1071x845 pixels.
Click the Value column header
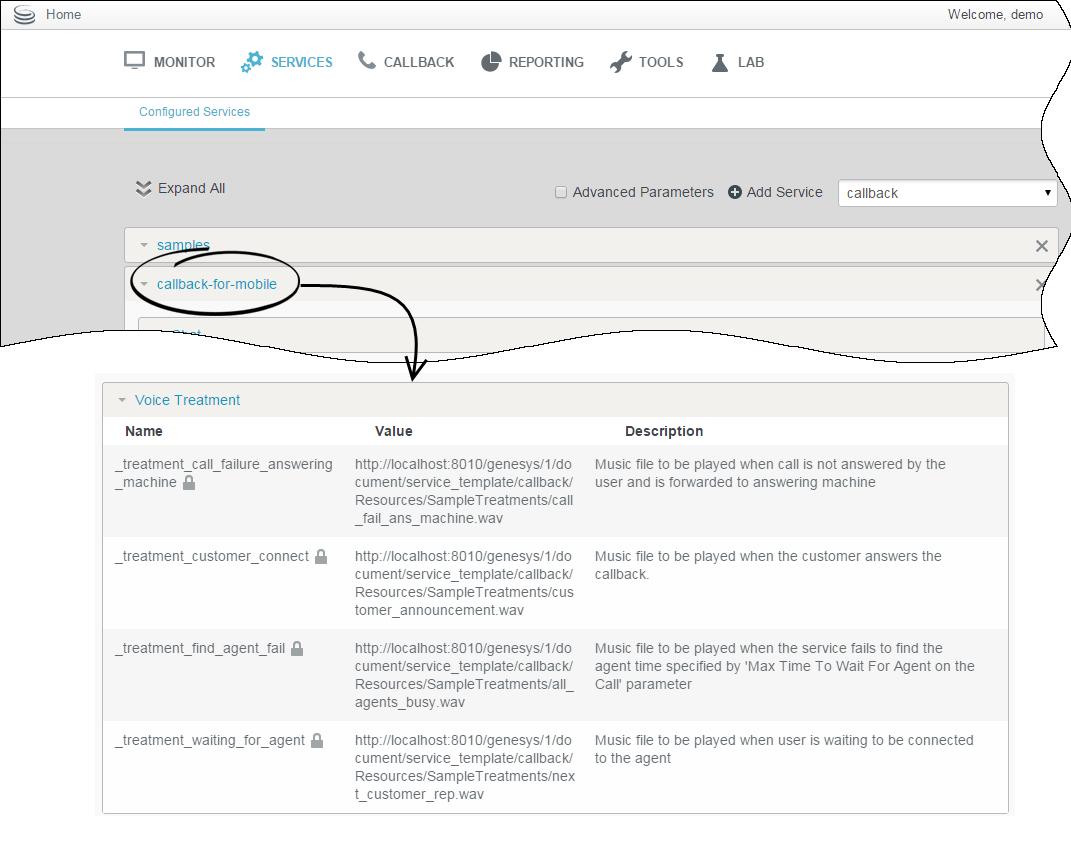pyautogui.click(x=393, y=431)
